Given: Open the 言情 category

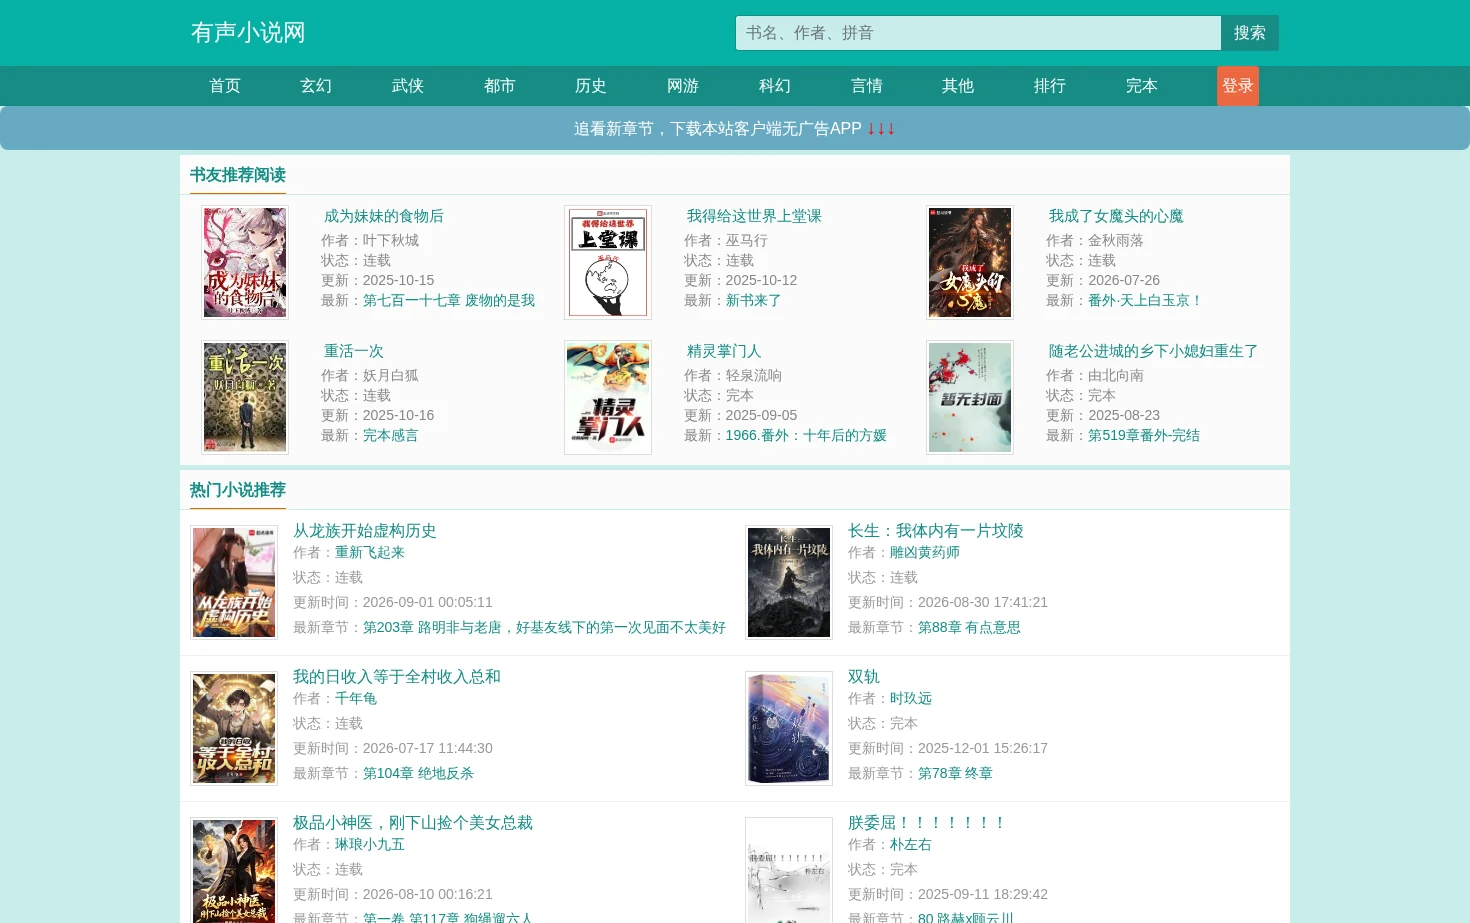Looking at the screenshot, I should pyautogui.click(x=867, y=86).
